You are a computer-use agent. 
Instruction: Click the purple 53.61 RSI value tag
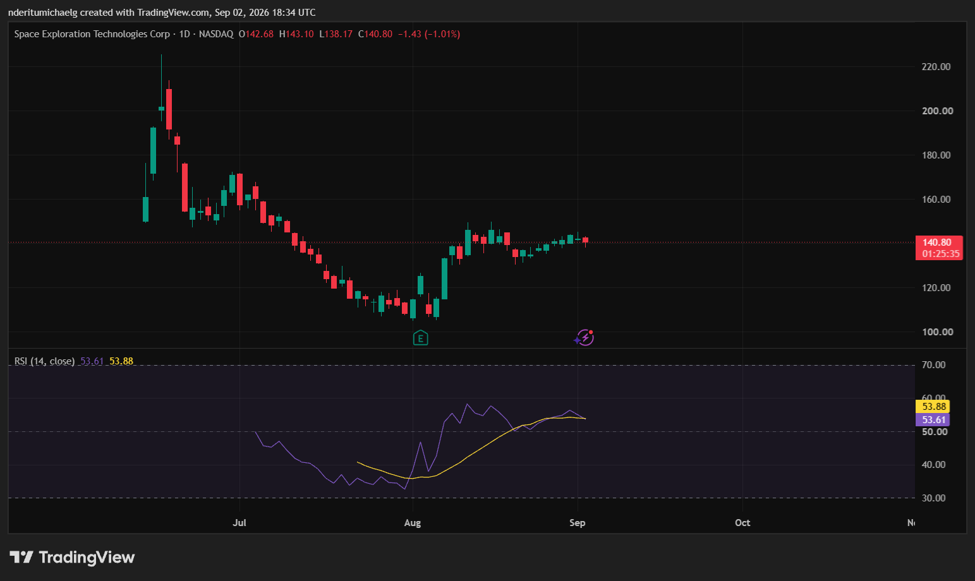tap(933, 419)
